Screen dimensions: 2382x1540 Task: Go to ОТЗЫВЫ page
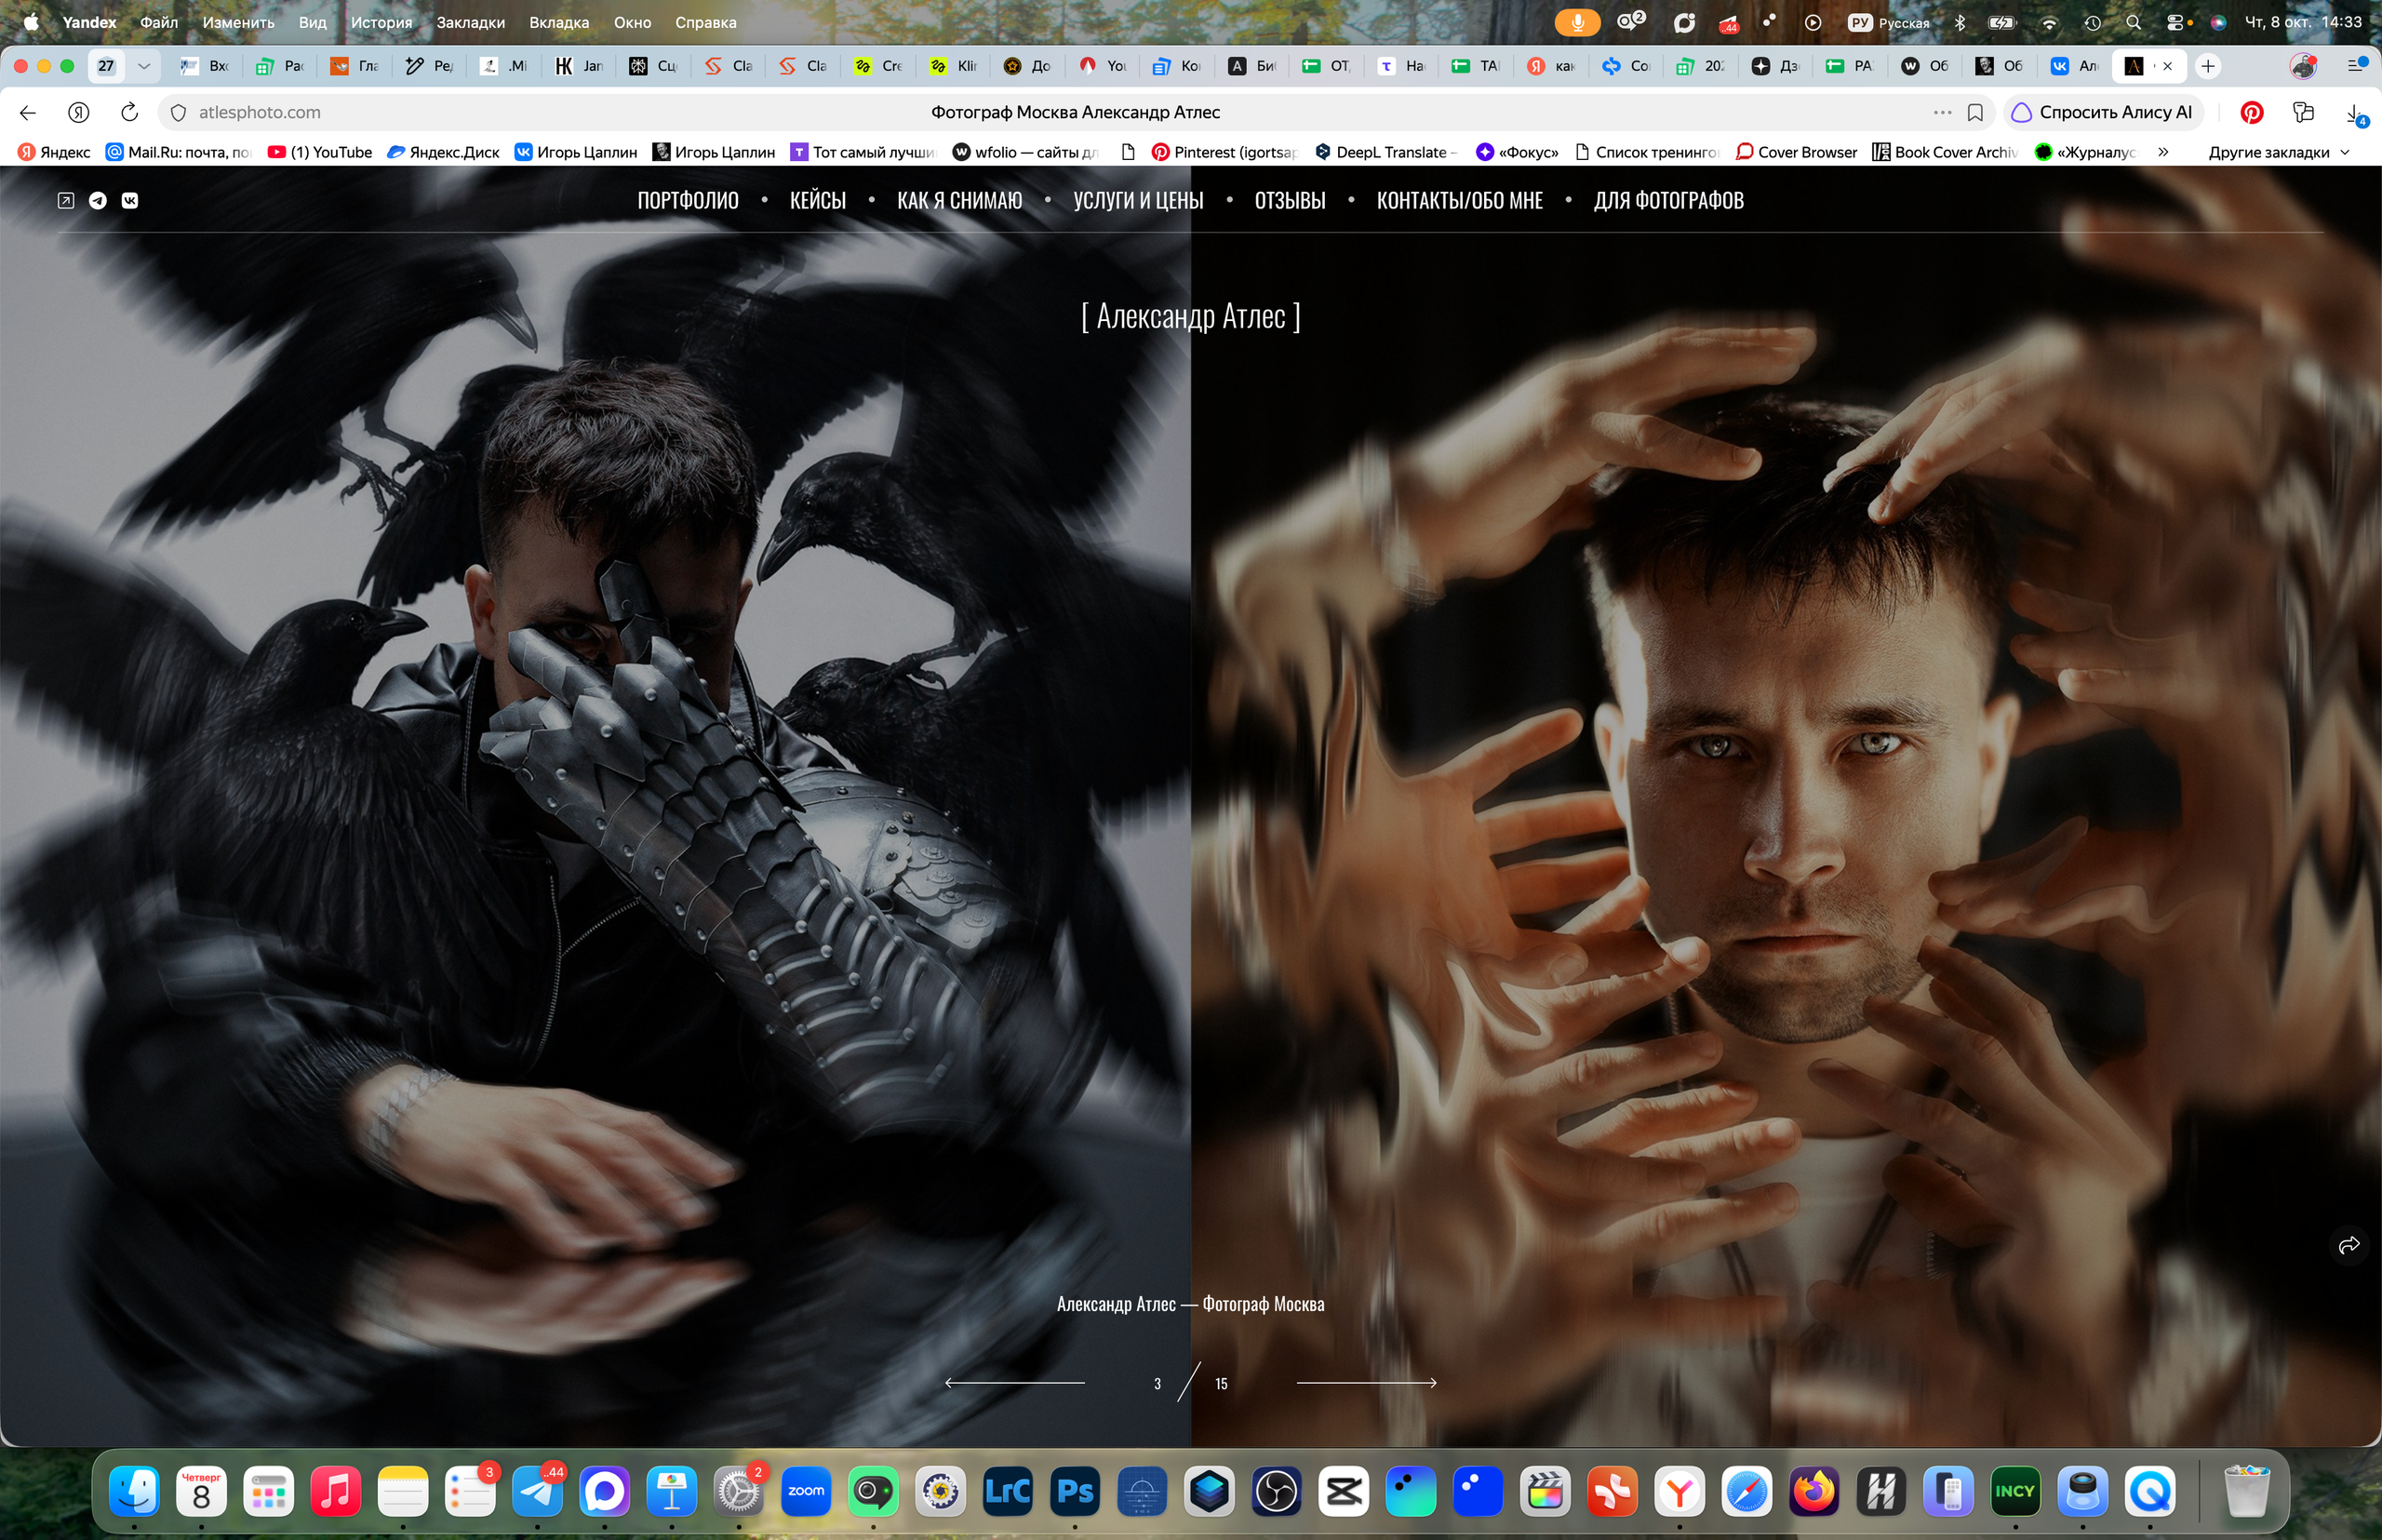pyautogui.click(x=1290, y=200)
